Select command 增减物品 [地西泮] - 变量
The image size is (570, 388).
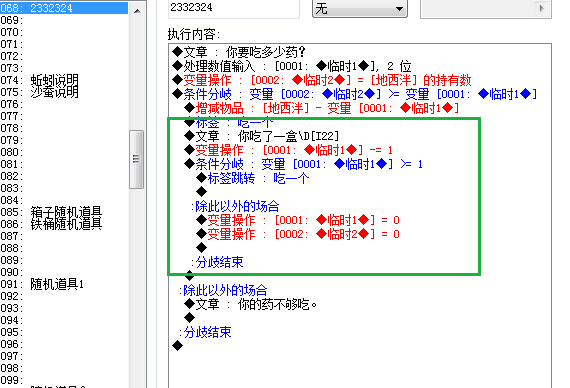(x=321, y=108)
